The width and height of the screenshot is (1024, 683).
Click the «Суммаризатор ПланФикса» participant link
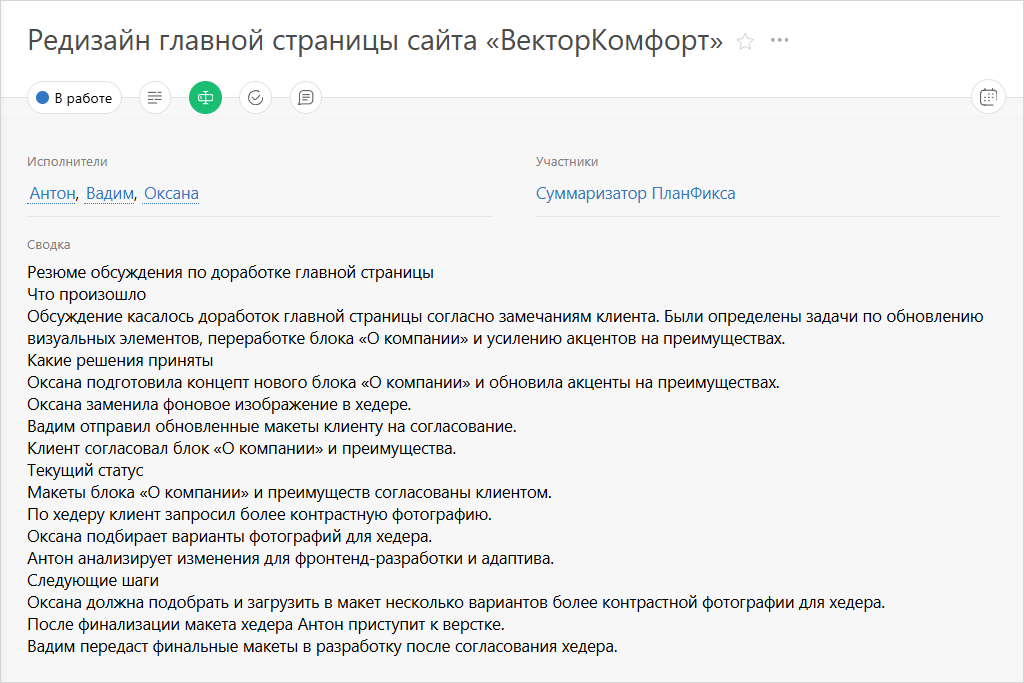[x=634, y=193]
